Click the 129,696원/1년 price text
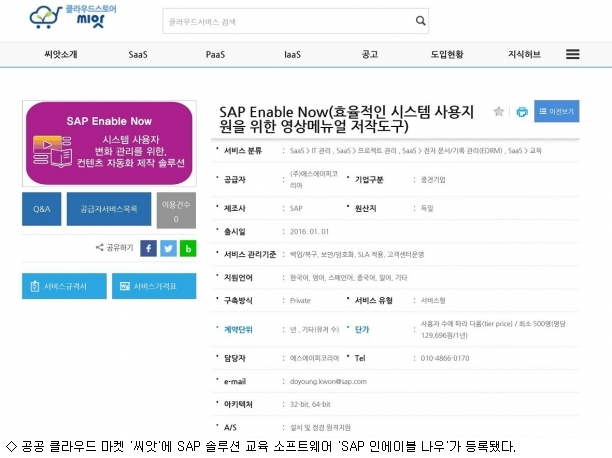Viewport: 612px width, 458px height. tap(444, 335)
